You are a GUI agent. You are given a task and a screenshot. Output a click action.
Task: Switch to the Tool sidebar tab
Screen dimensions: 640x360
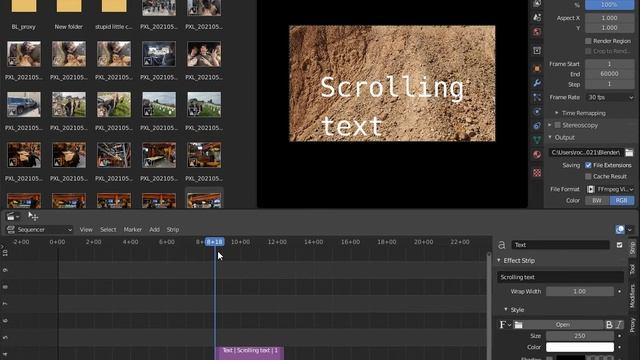(632, 269)
